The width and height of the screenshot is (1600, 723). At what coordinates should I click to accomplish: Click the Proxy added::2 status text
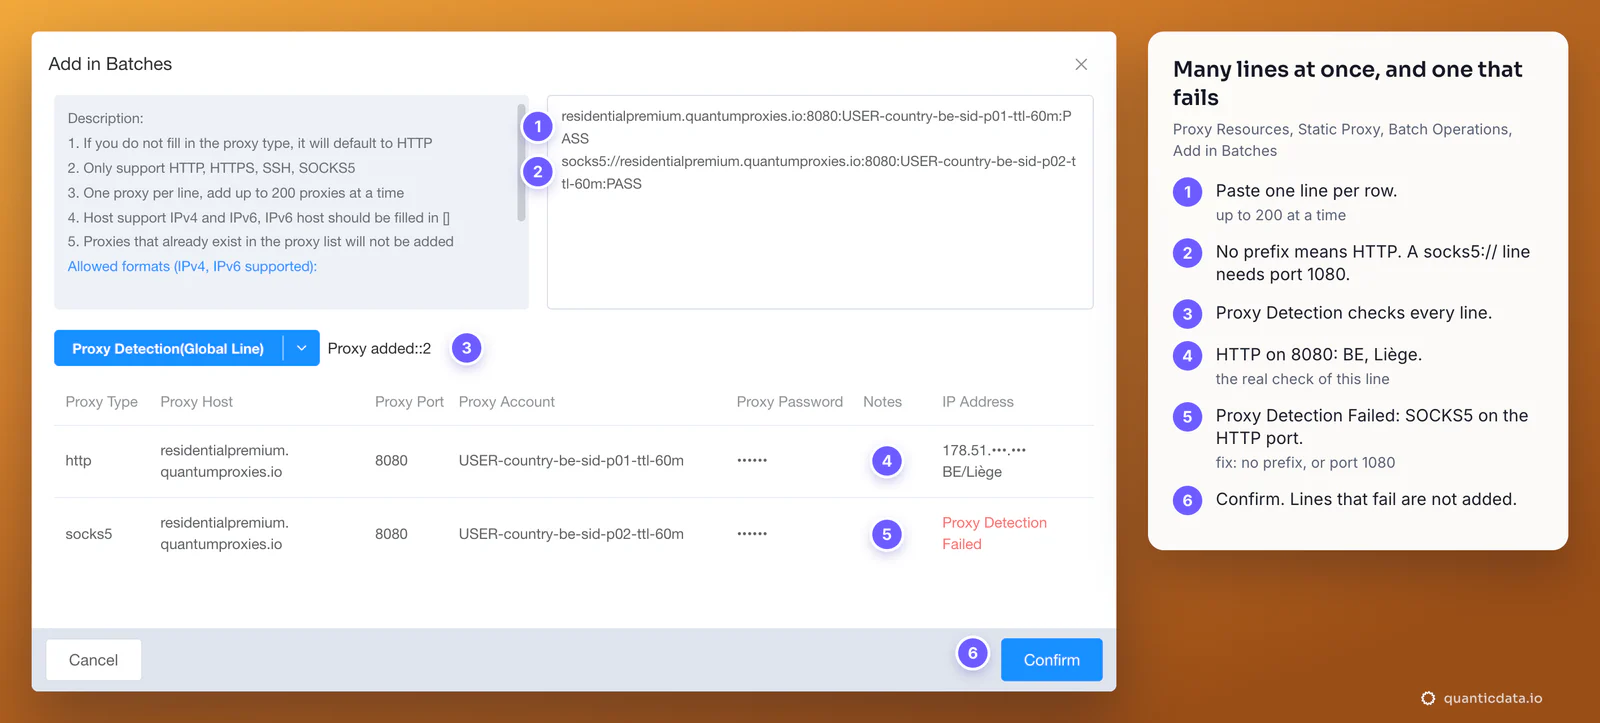(x=379, y=348)
